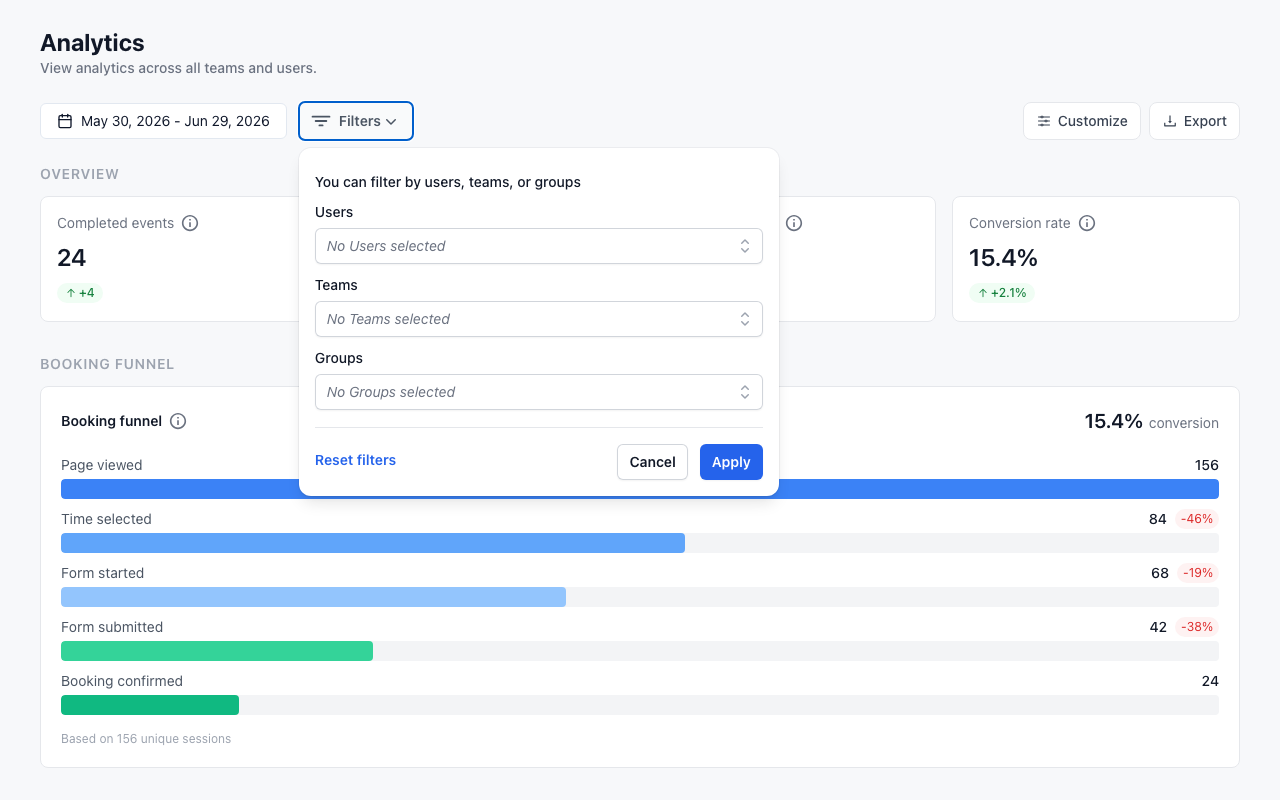Screen dimensions: 1280x800
Task: Click the partially hidden info icon beside filter panel
Action: [x=794, y=223]
